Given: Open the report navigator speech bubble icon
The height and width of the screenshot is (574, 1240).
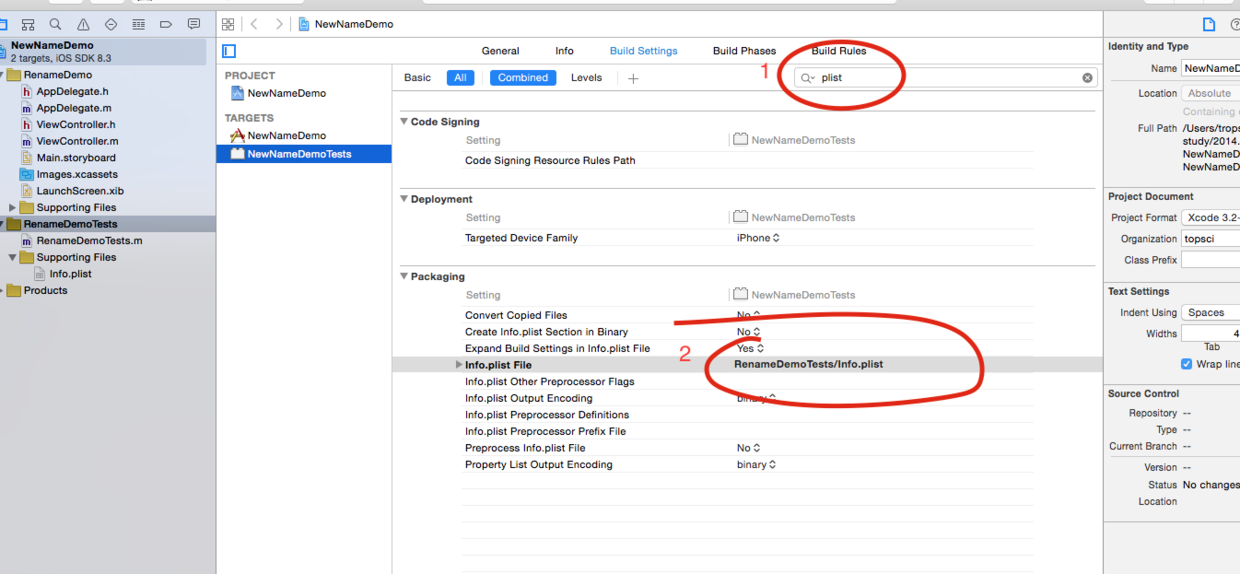Looking at the screenshot, I should pos(194,24).
